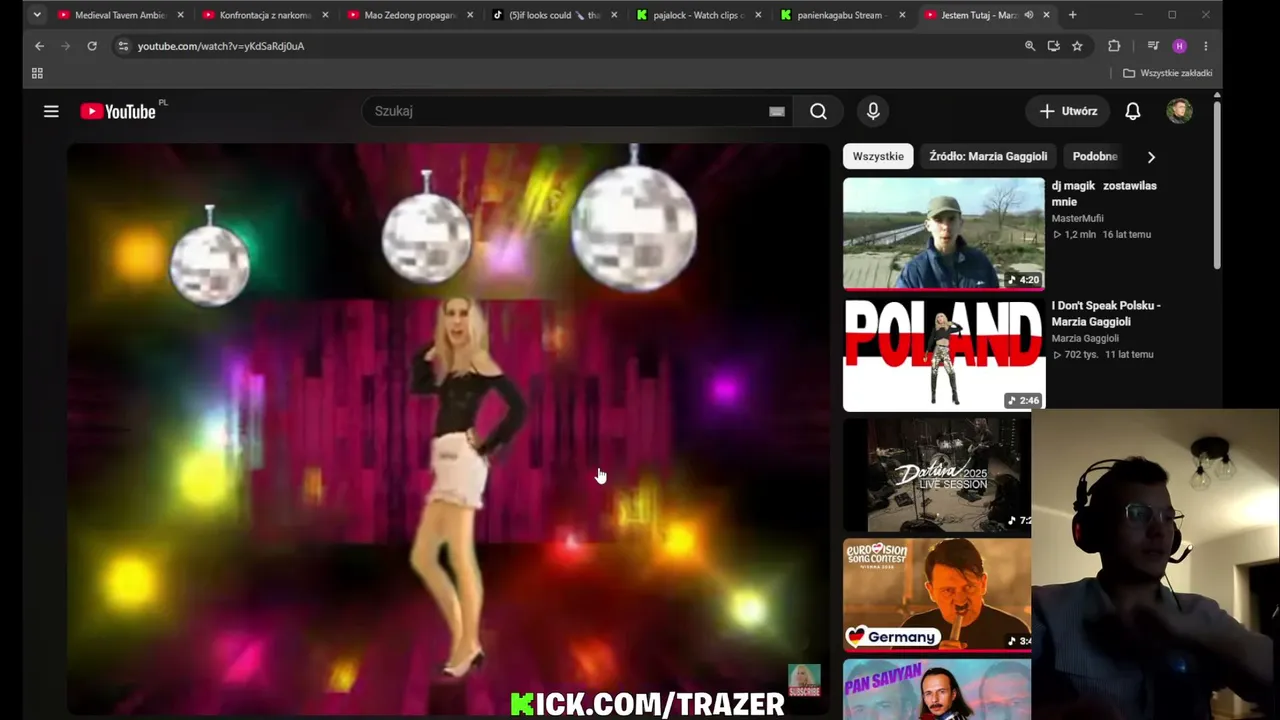
Task: Open the Pan Savyan video thumbnail
Action: (937, 689)
